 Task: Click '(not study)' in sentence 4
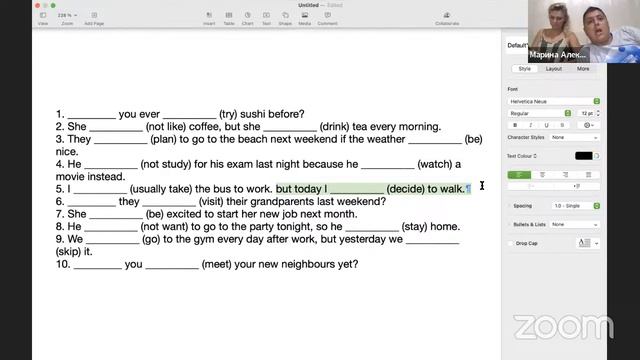[x=166, y=164]
